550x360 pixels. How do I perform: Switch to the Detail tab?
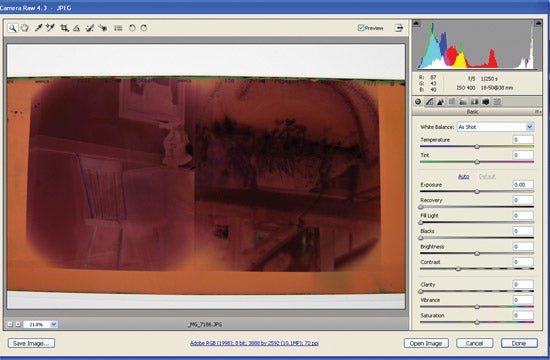pos(441,102)
